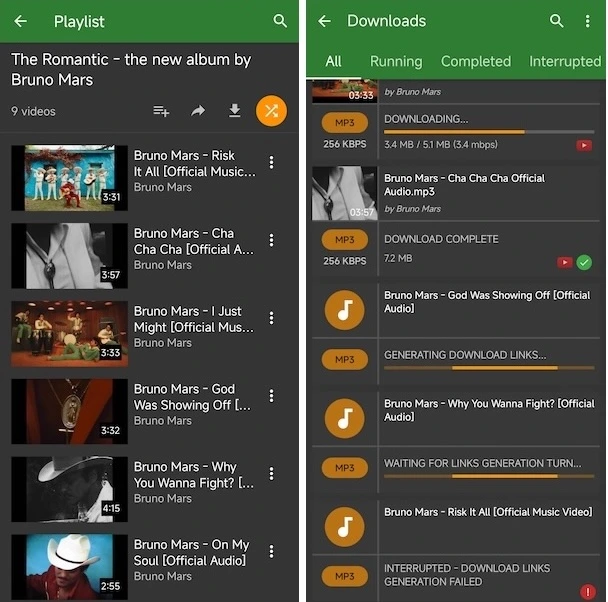Open Cha Cha Cha playlist thumbnail

coord(69,256)
